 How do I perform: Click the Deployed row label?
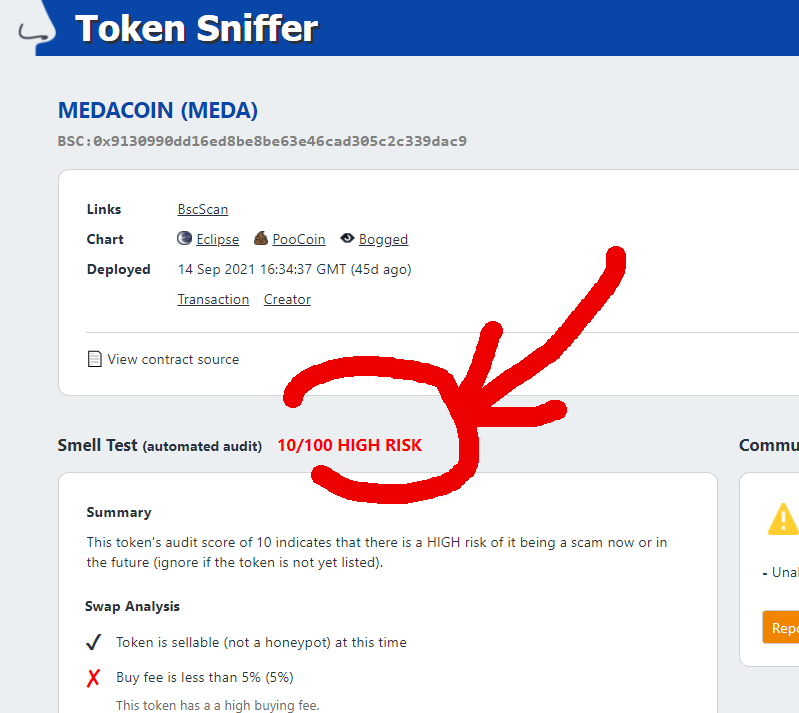pyautogui.click(x=119, y=269)
